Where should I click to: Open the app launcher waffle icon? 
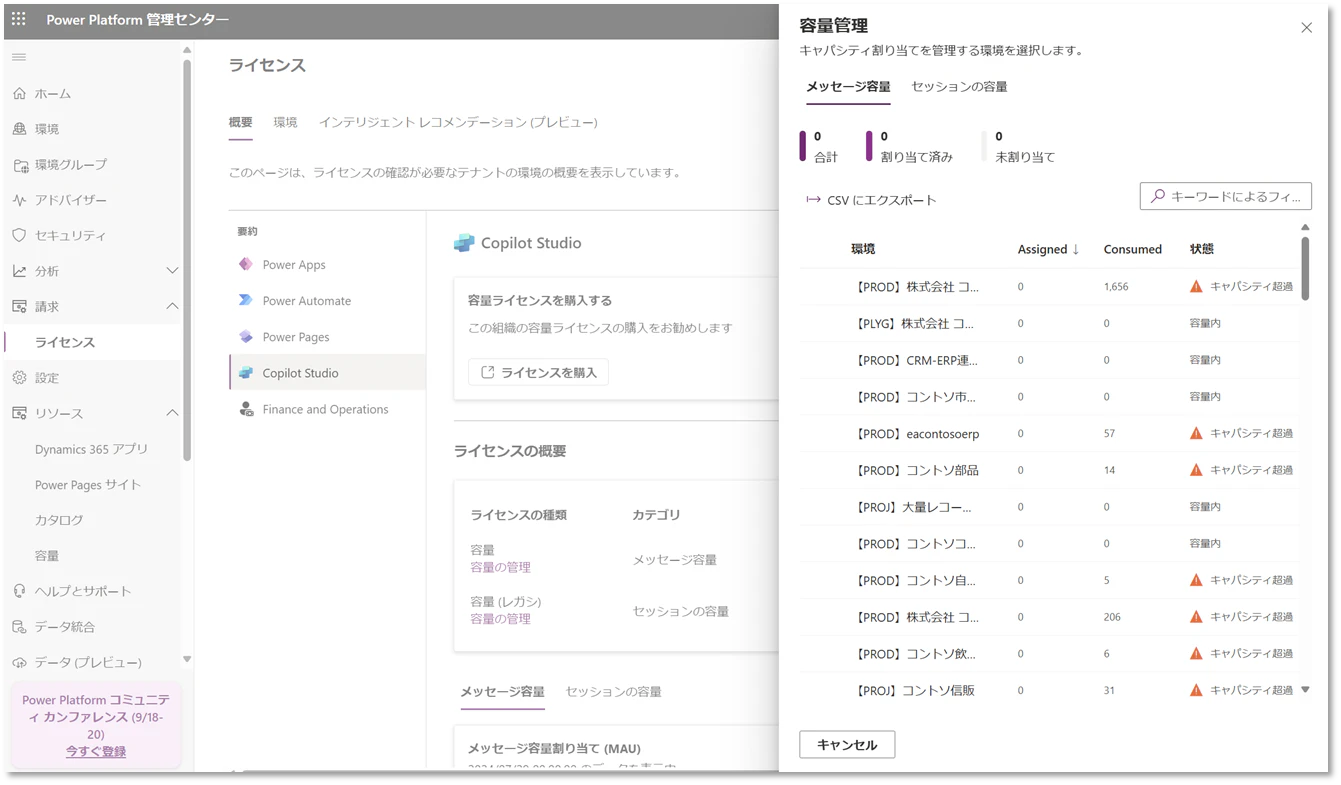[19, 19]
